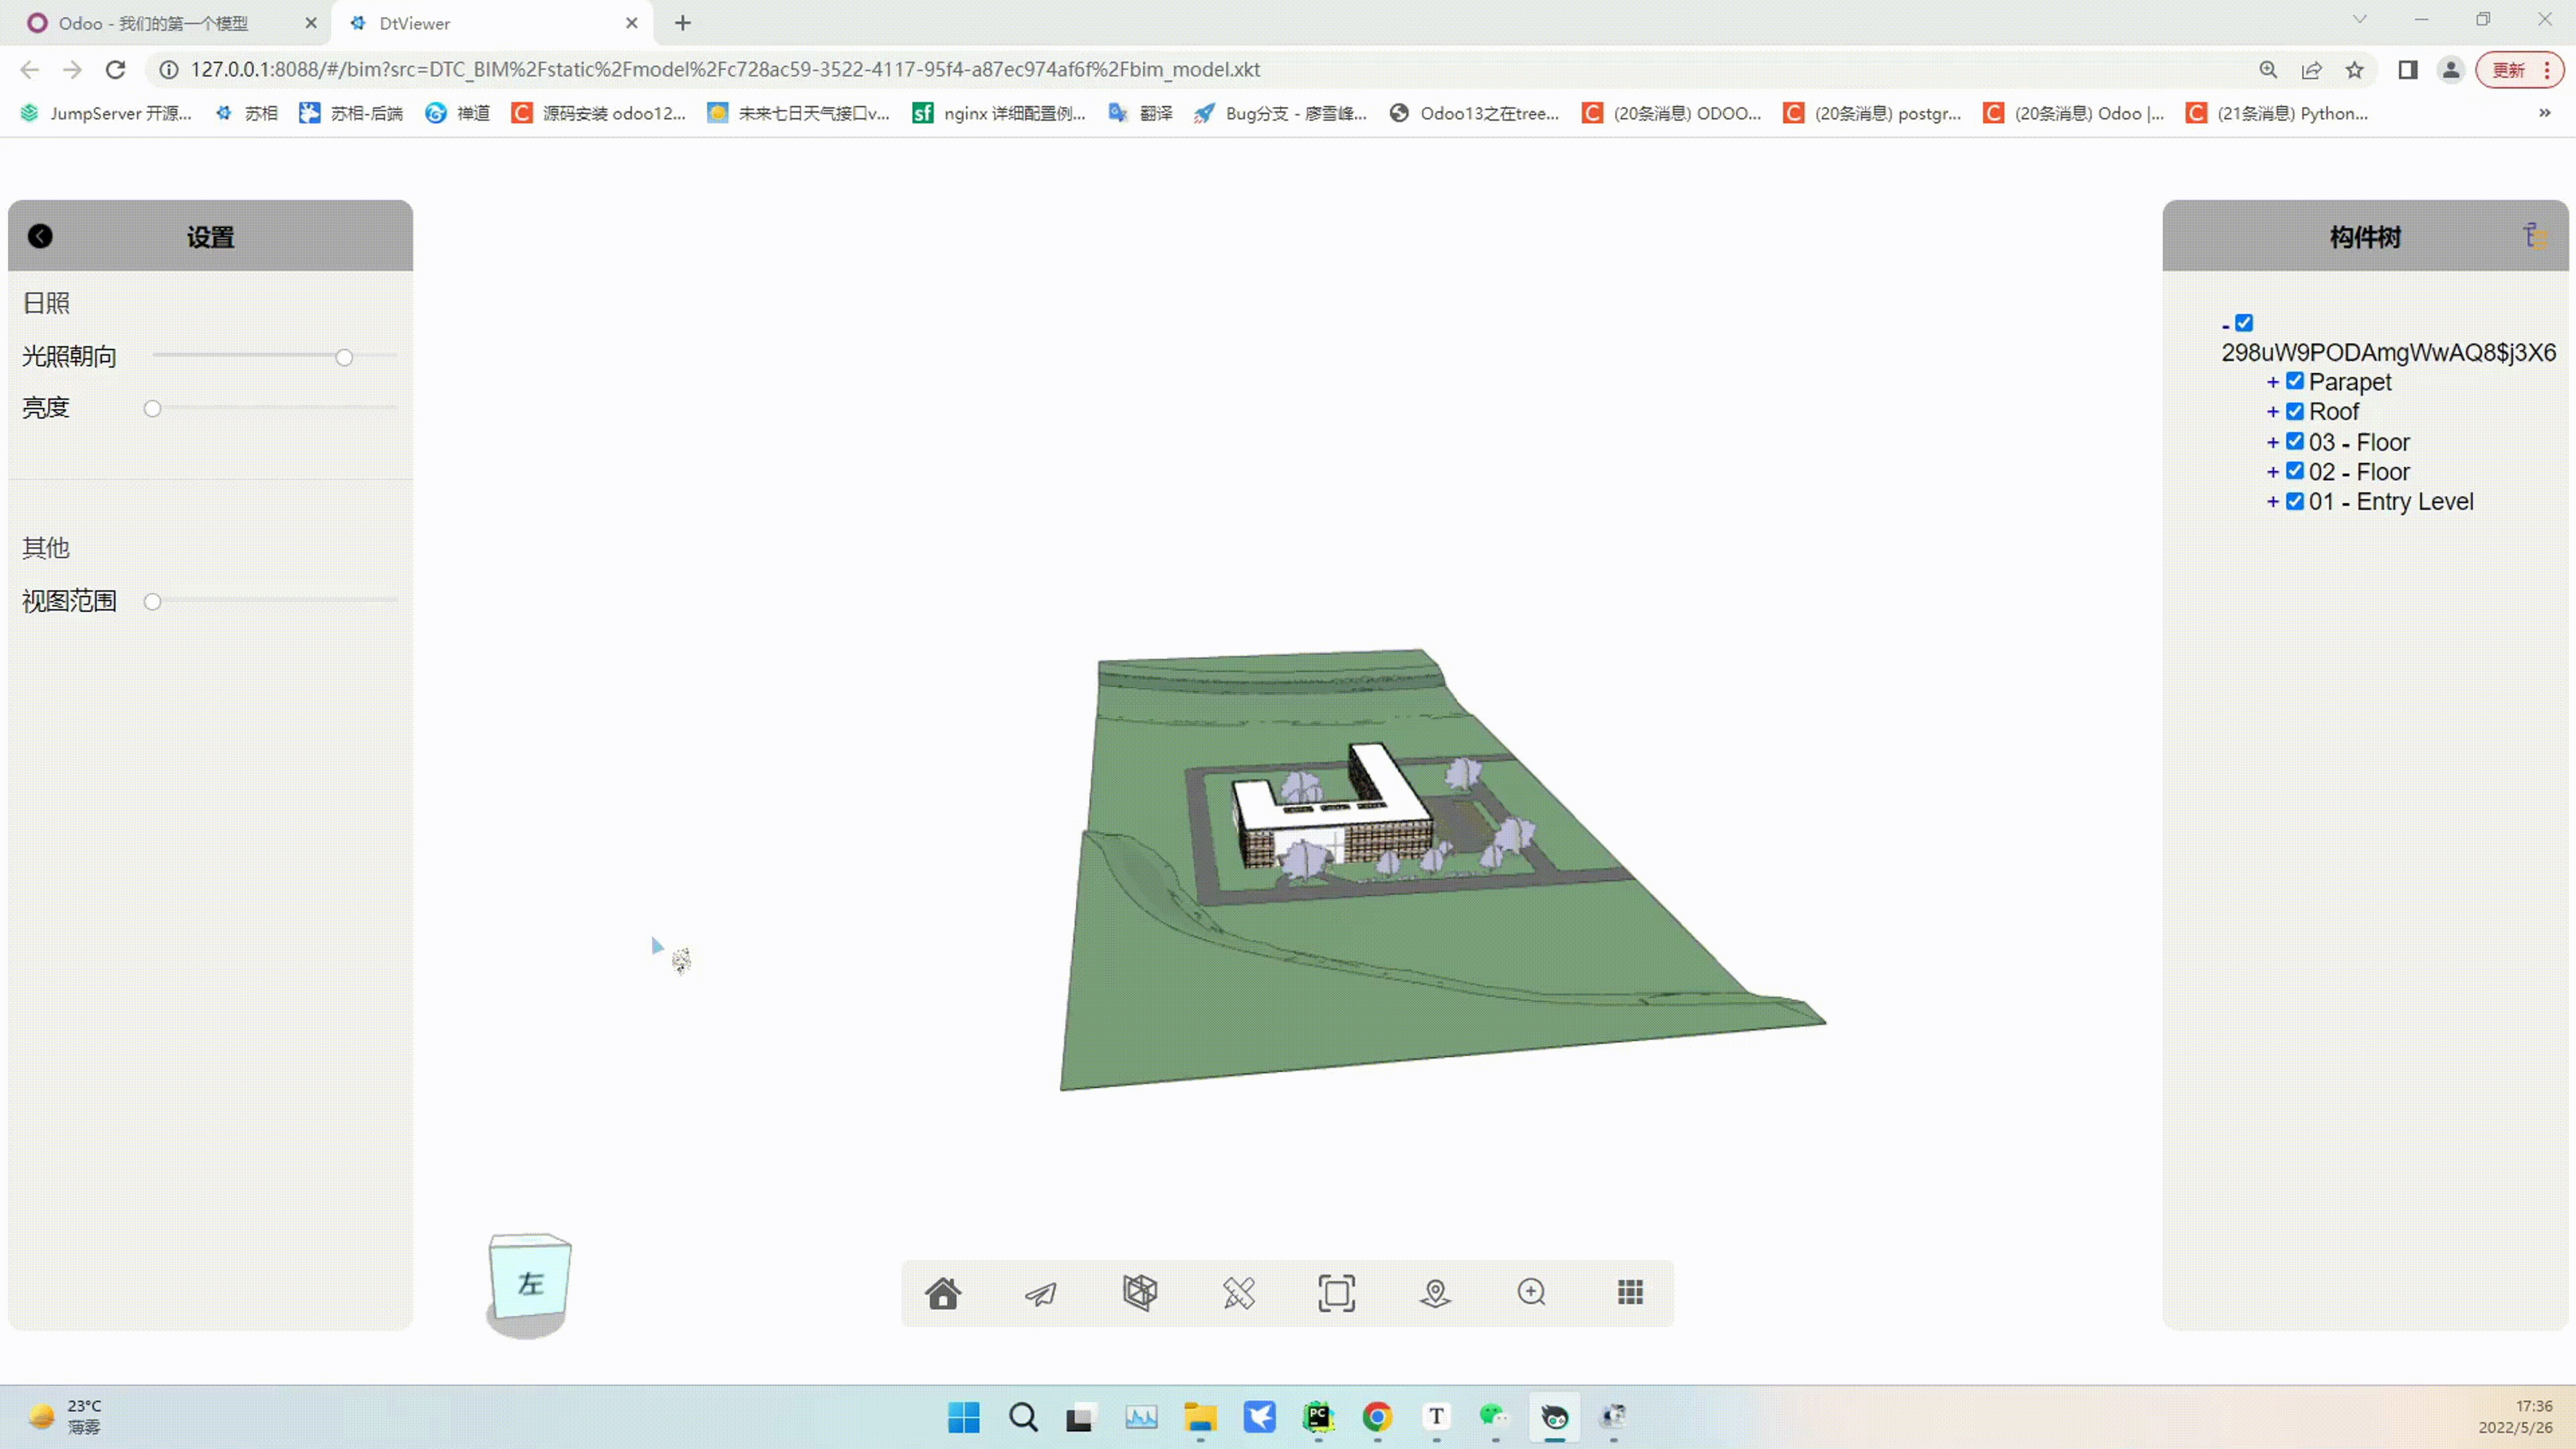The height and width of the screenshot is (1449, 2576).
Task: Click the home view icon in toolbar
Action: [942, 1293]
